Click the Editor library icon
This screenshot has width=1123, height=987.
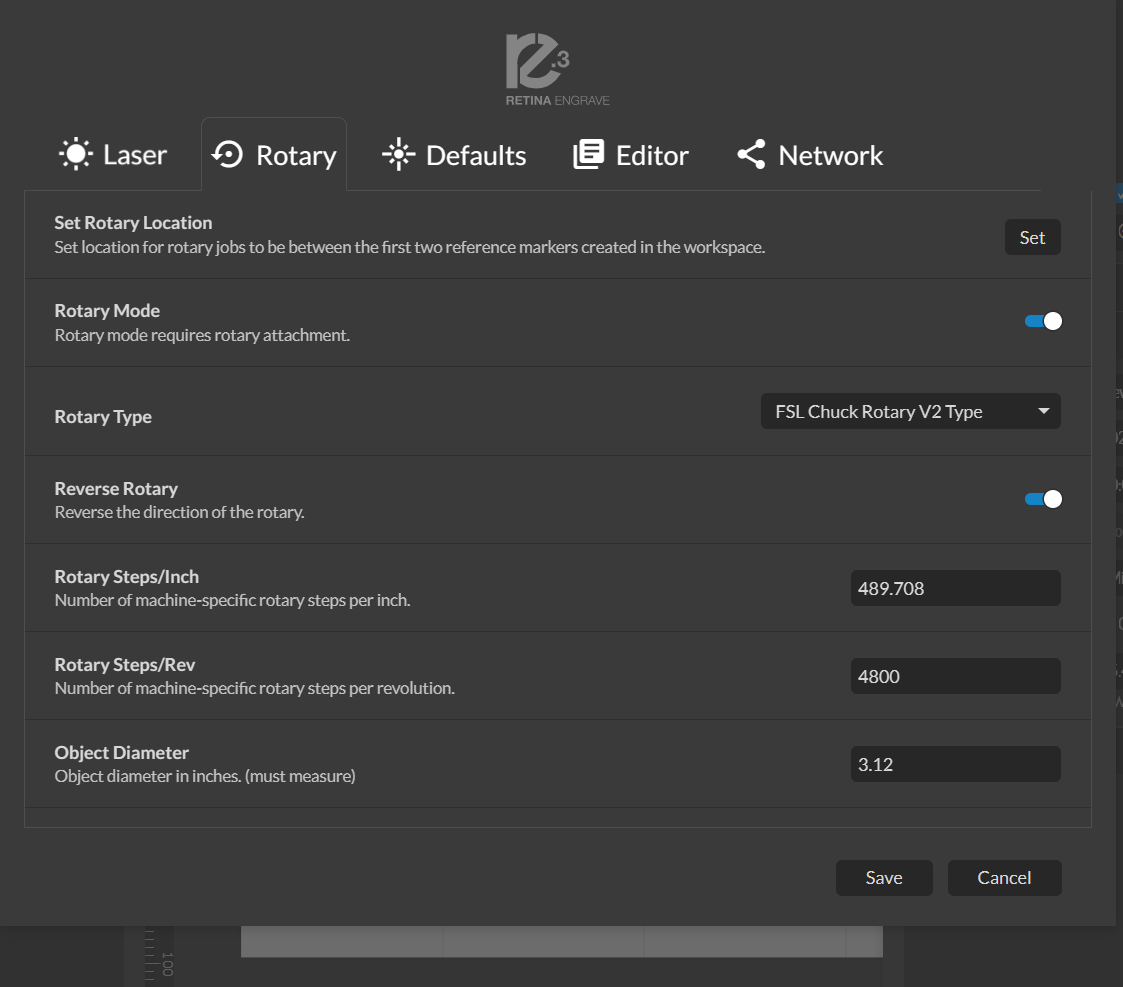[x=588, y=155]
